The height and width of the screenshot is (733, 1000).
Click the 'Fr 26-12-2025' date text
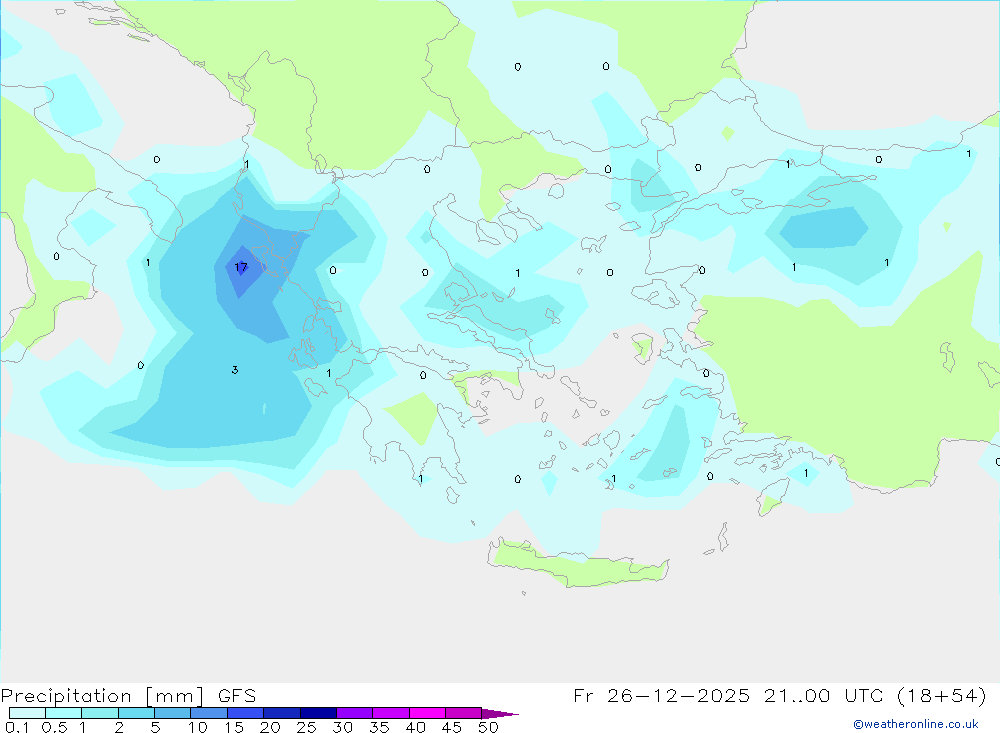(661, 695)
